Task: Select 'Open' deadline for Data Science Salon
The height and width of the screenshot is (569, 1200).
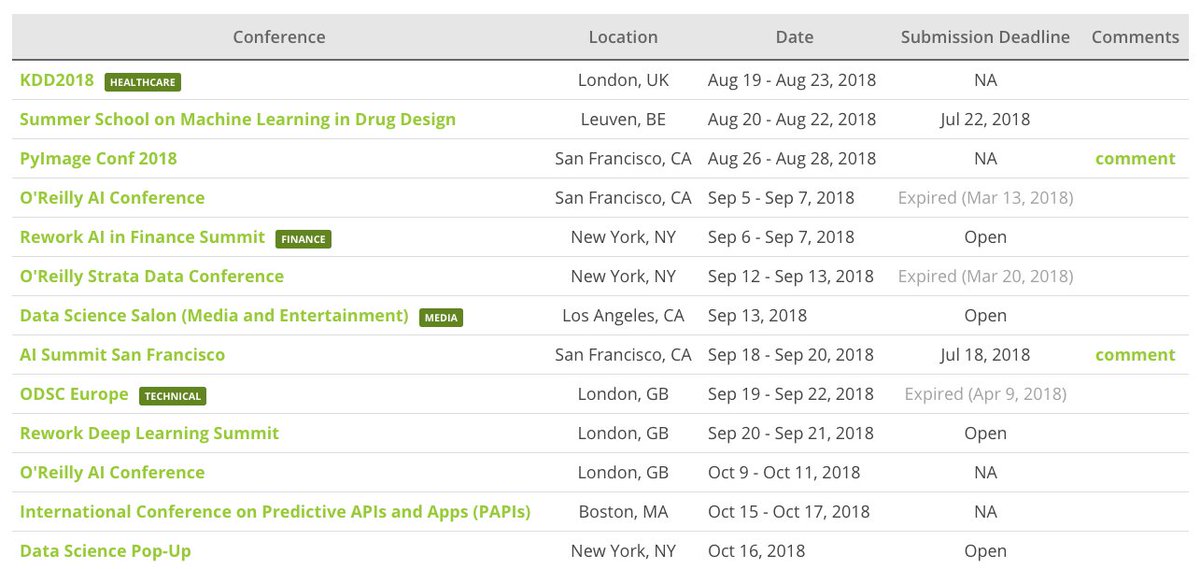Action: [985, 315]
